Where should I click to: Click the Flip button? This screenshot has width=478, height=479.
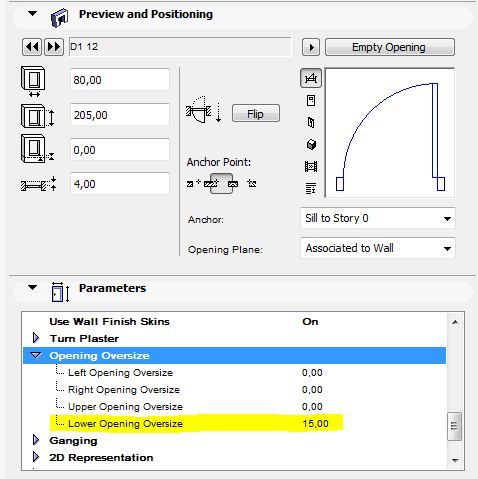tap(256, 114)
